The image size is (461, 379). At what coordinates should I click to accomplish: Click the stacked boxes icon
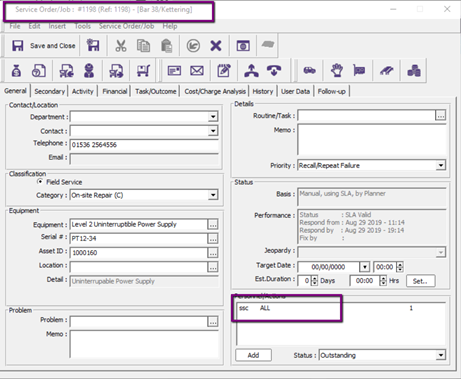point(414,71)
